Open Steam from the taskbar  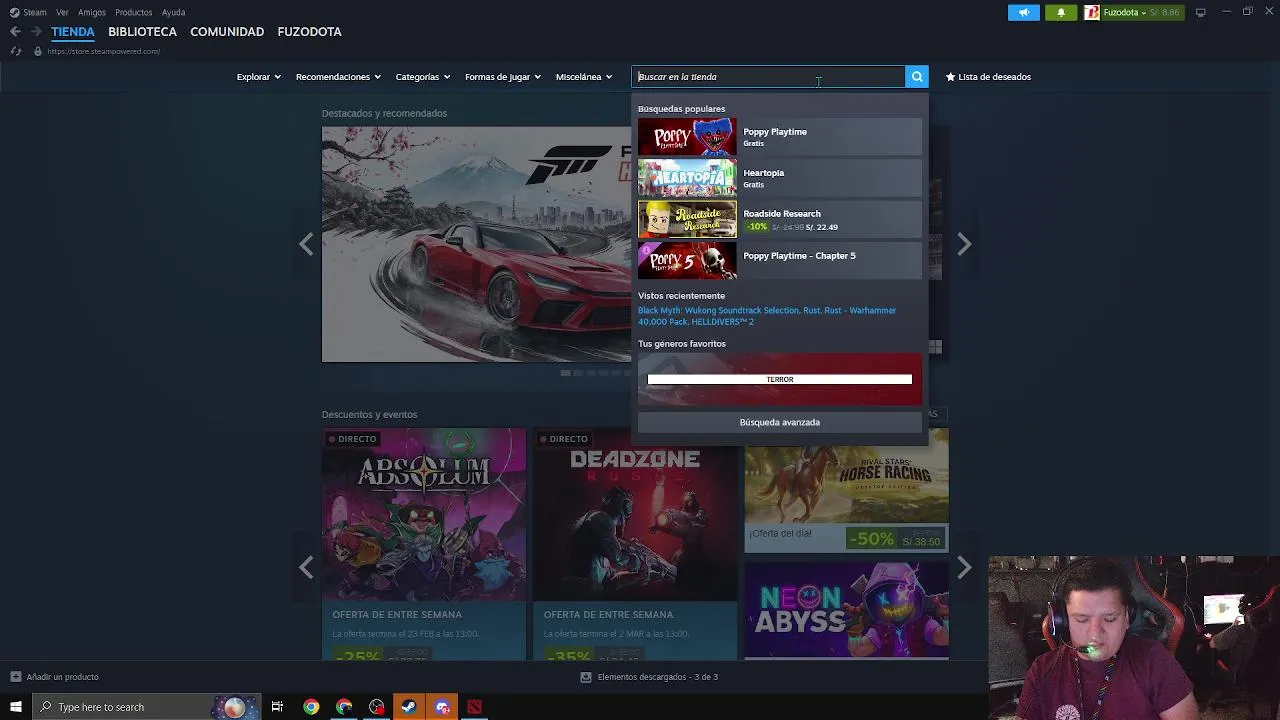tap(408, 707)
